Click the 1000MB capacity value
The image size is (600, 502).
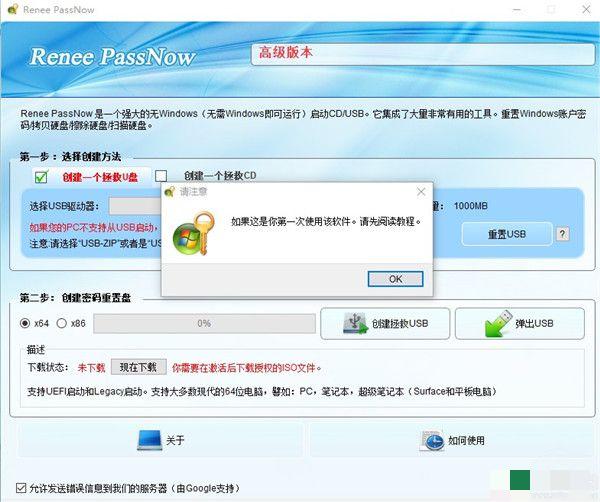[x=471, y=206]
